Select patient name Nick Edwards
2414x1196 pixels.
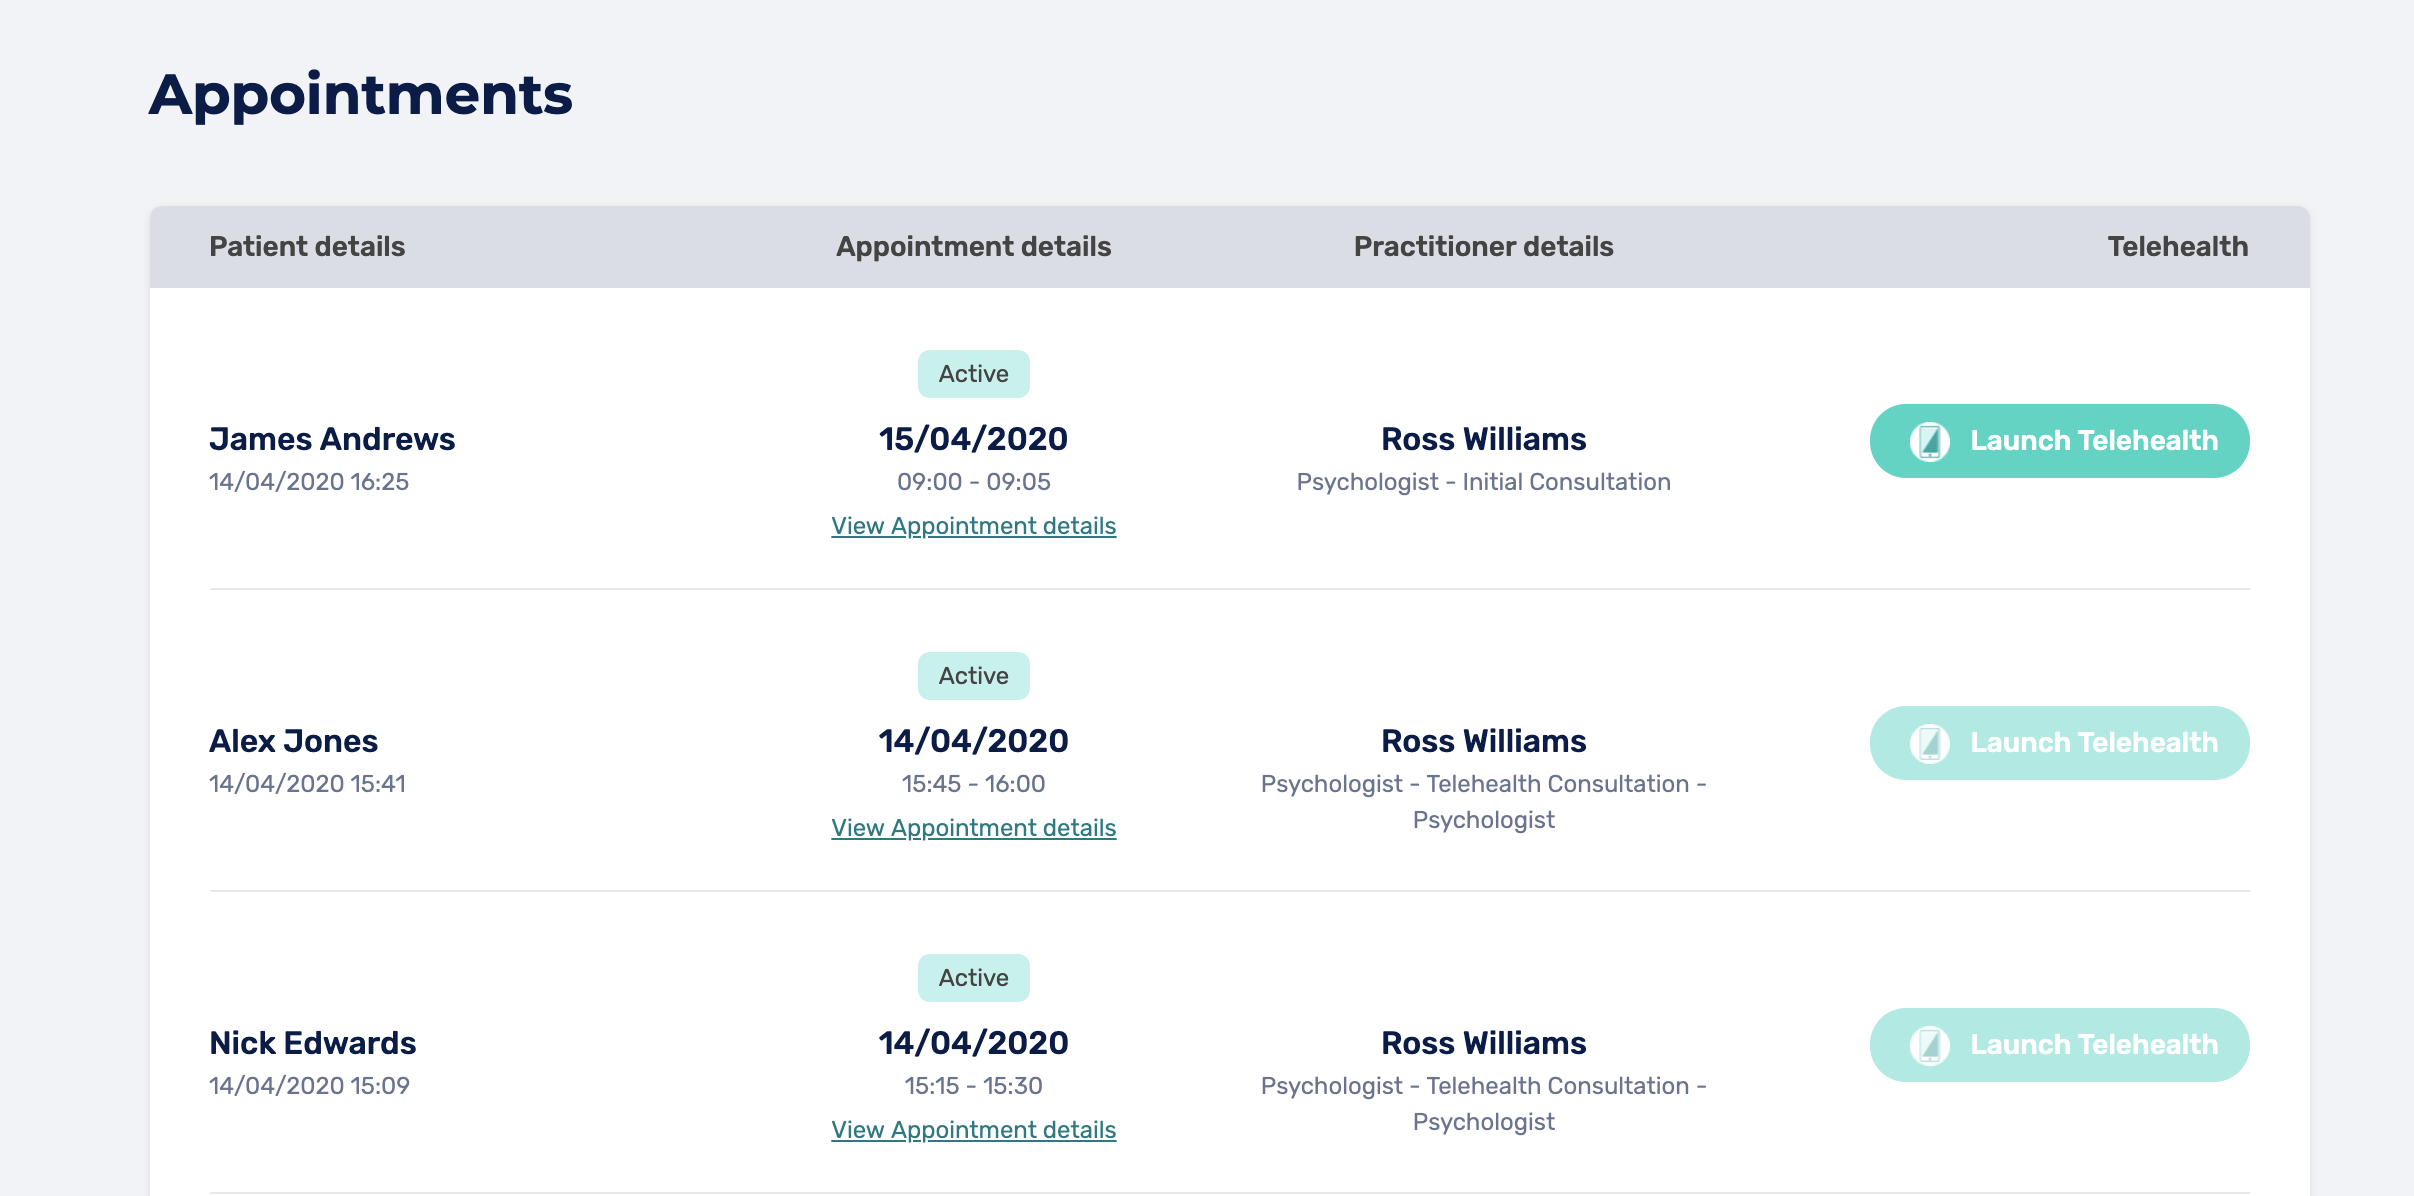click(312, 1043)
